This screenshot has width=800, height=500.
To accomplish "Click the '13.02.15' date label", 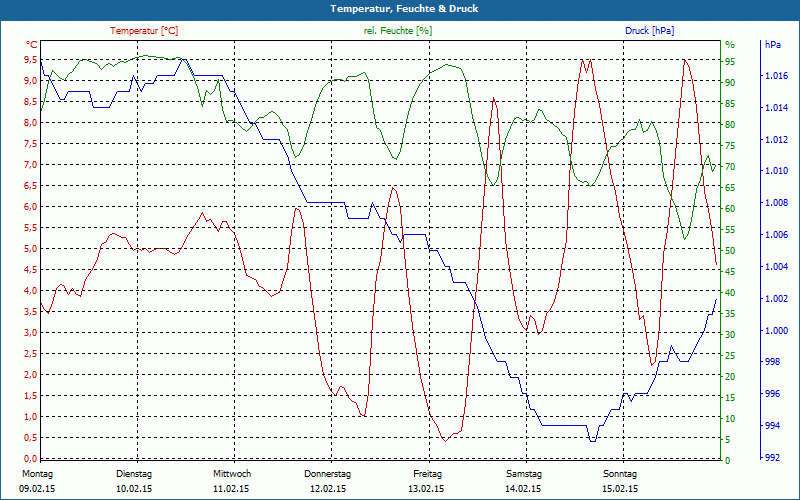I will [x=426, y=489].
